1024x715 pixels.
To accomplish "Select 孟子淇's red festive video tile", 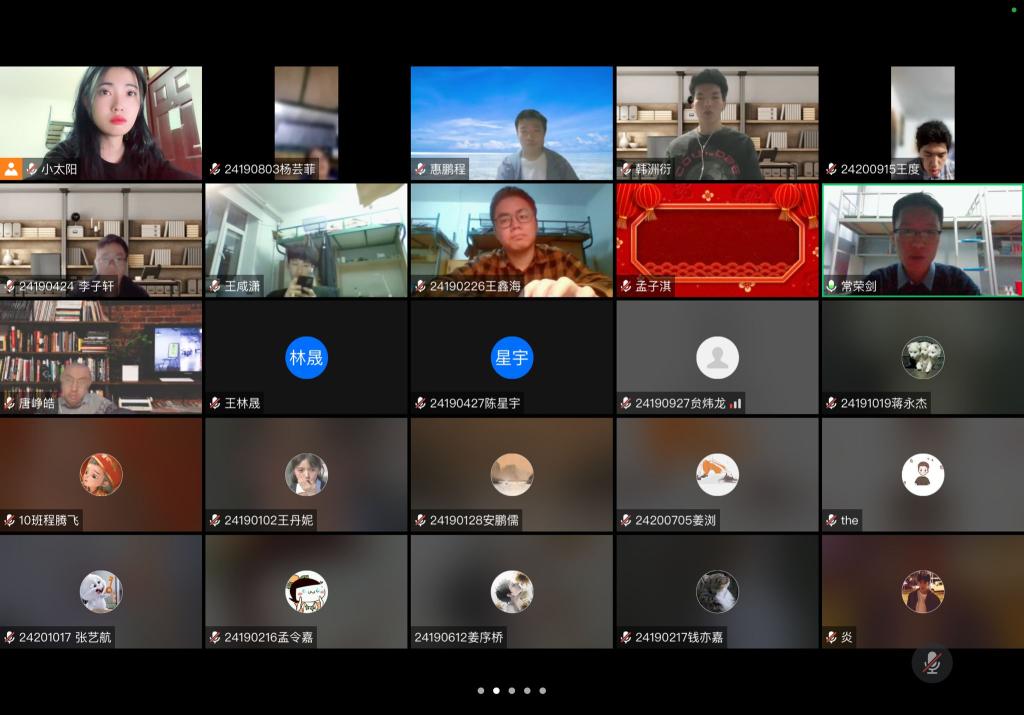I will pos(717,232).
